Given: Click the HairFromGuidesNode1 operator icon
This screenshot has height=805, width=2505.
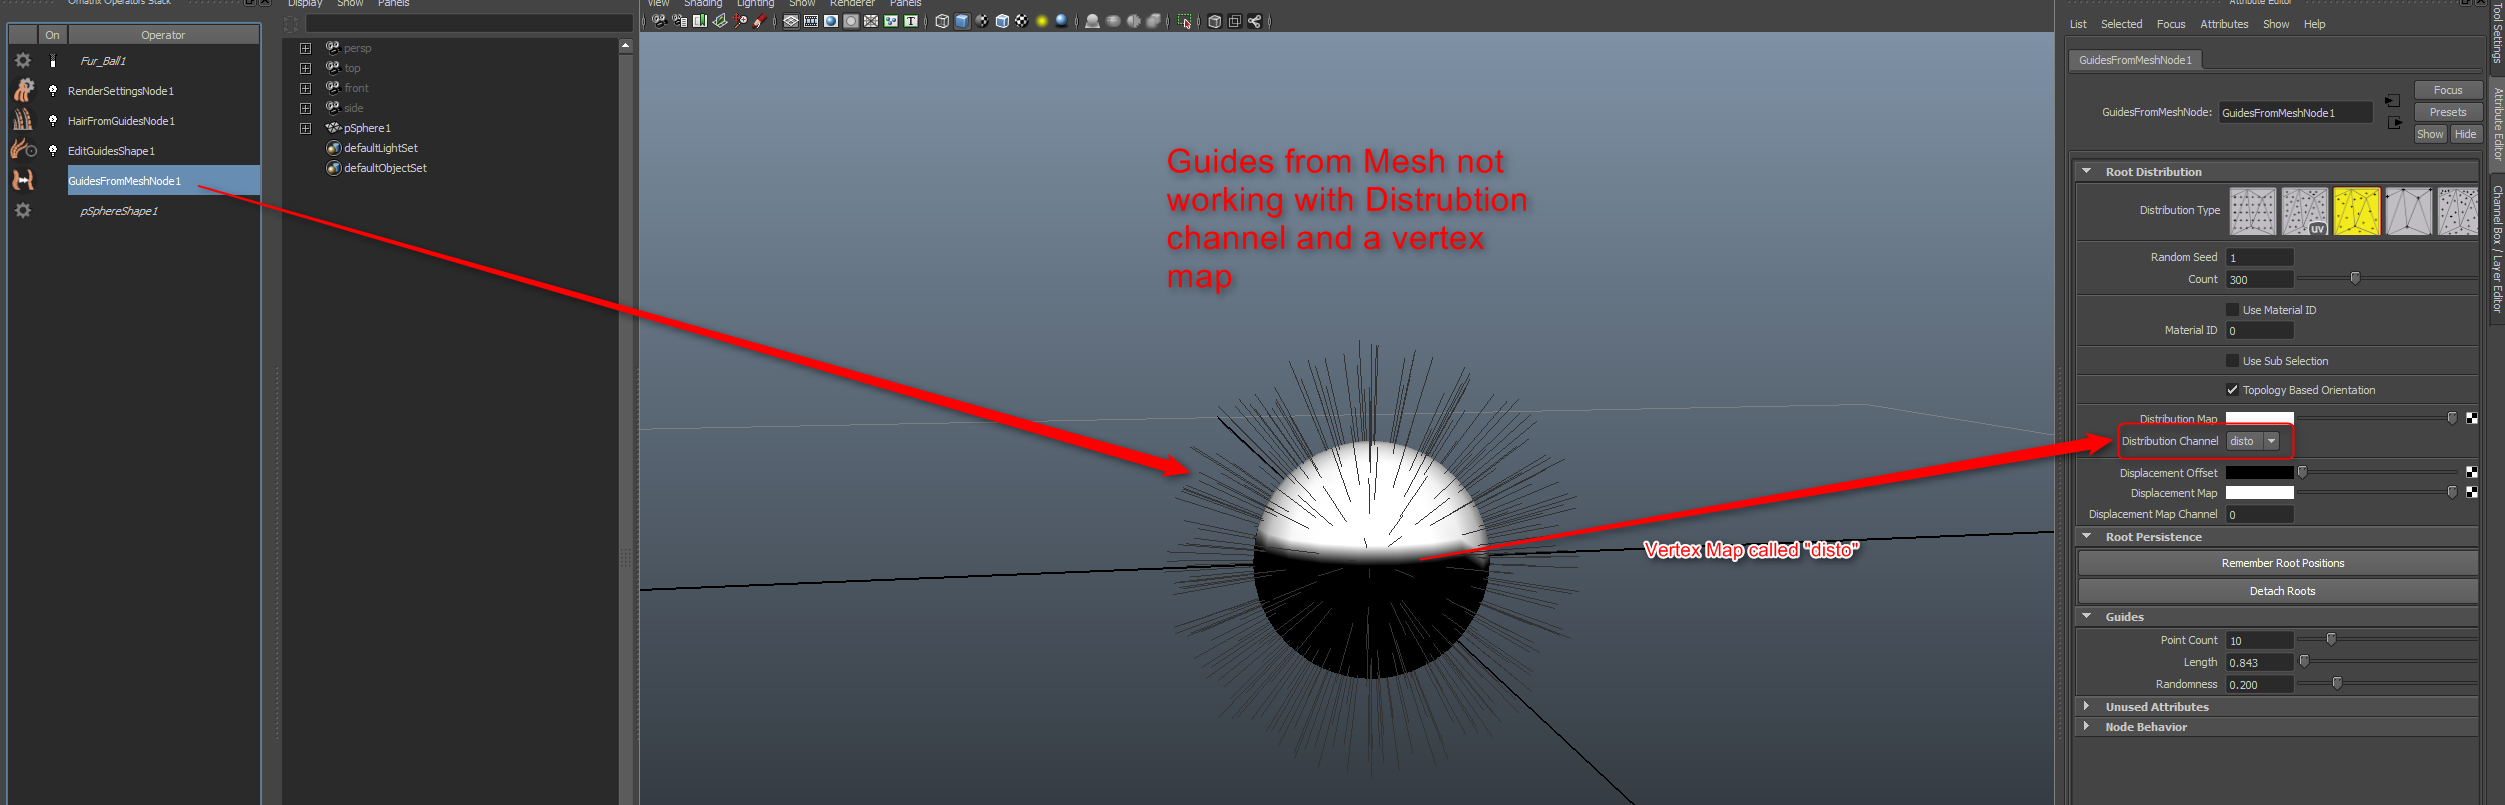Looking at the screenshot, I should coord(23,120).
